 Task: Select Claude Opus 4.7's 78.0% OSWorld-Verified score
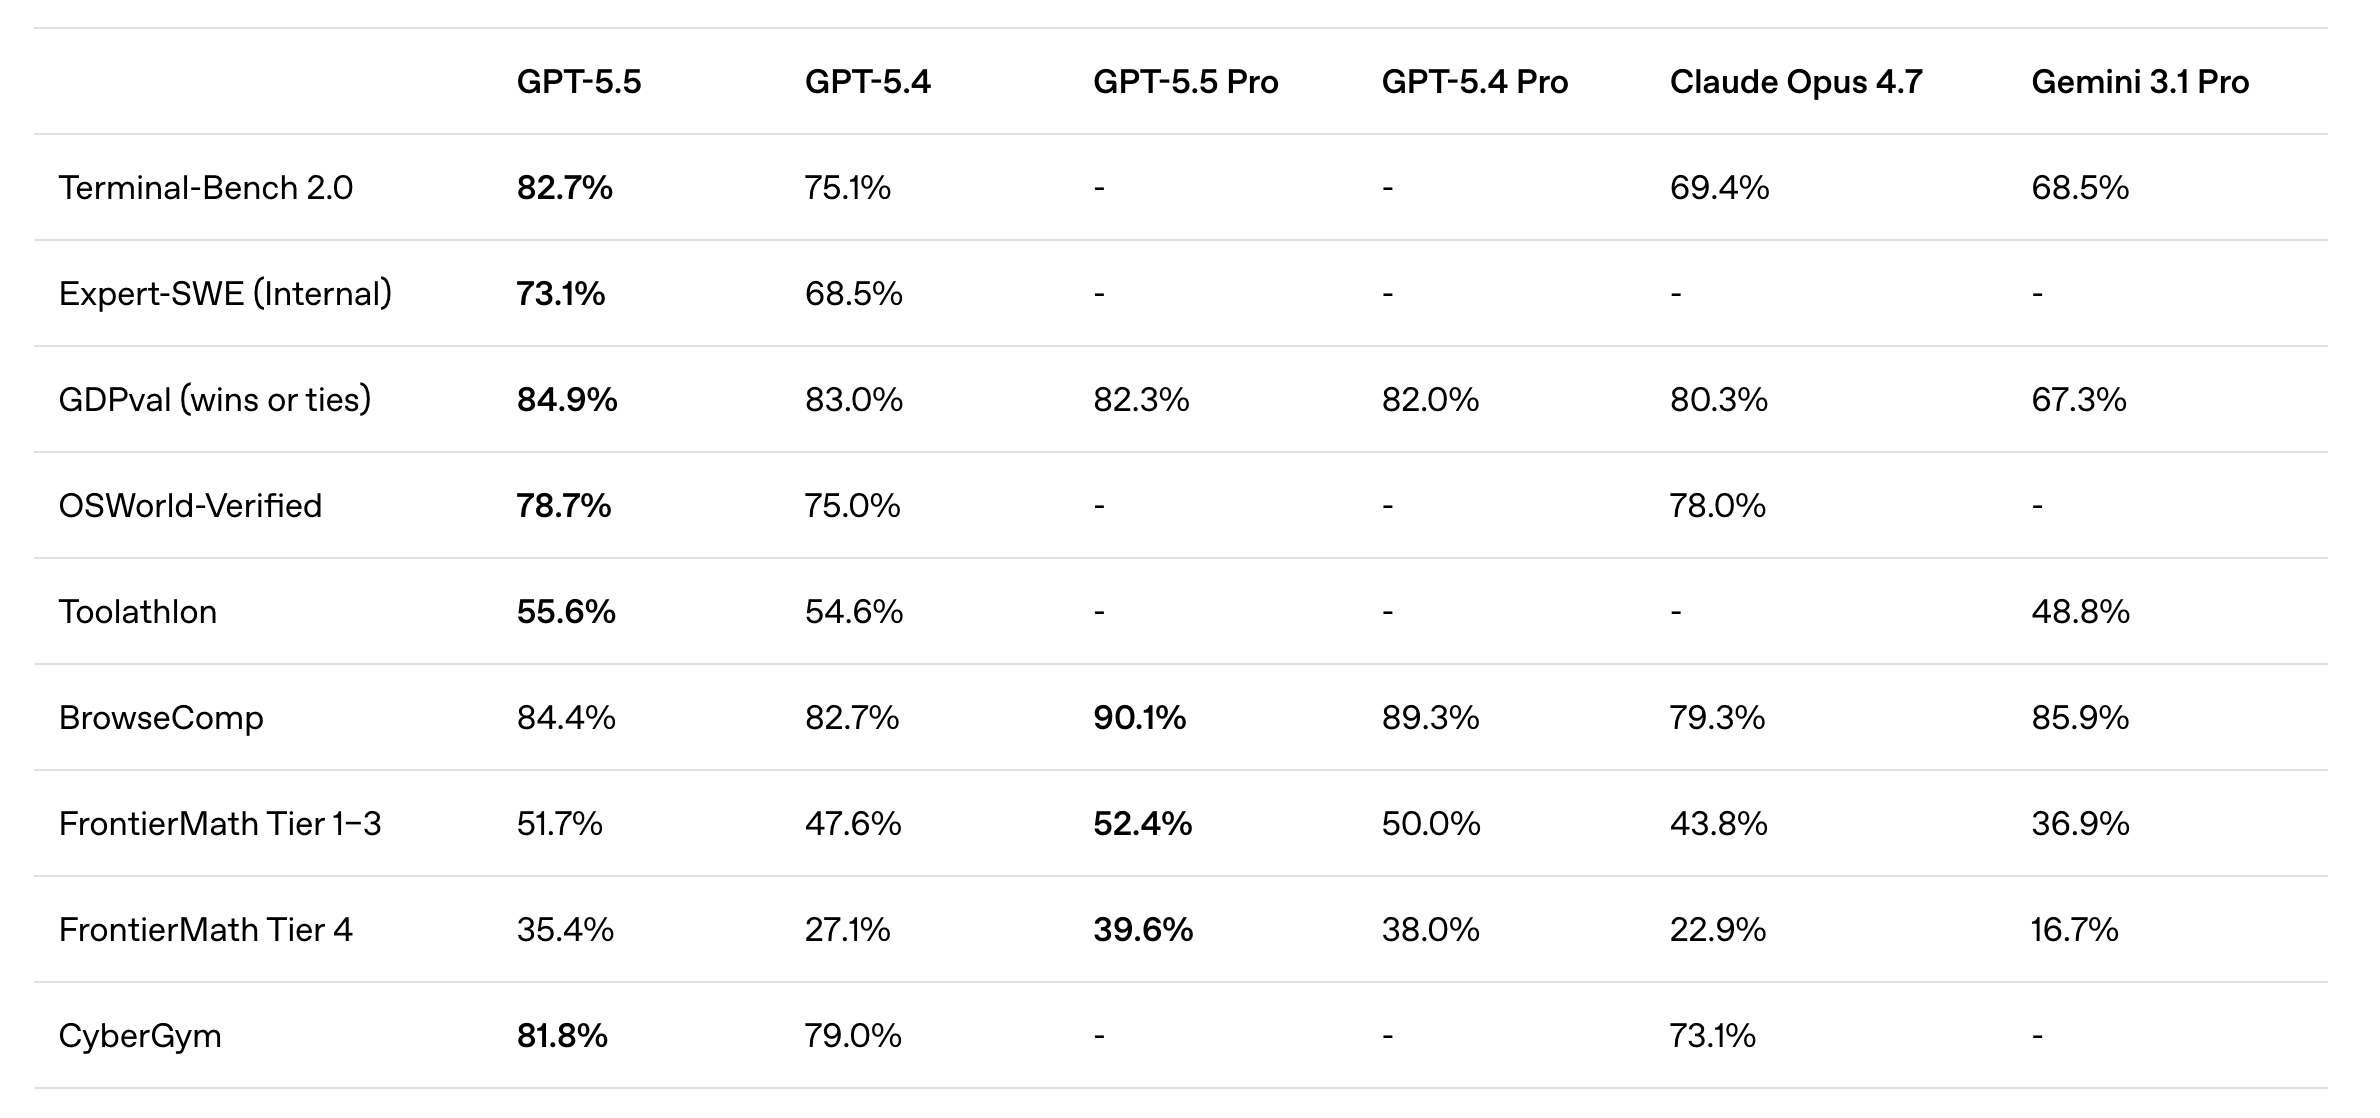click(x=1717, y=506)
